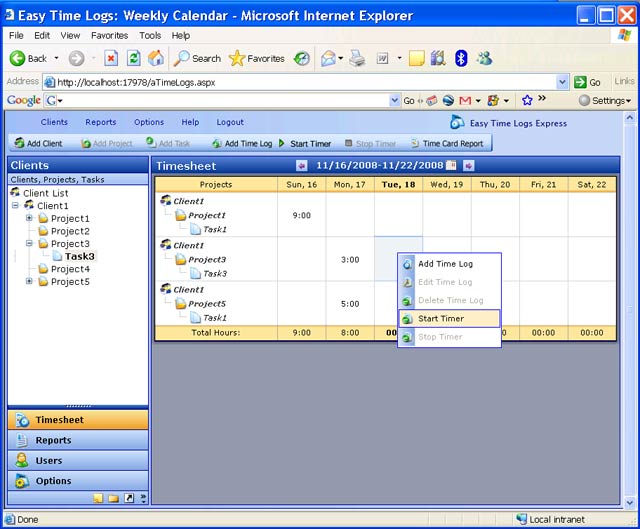This screenshot has height=529, width=640.
Task: Click the page scrollbar up arrow
Action: point(630,118)
